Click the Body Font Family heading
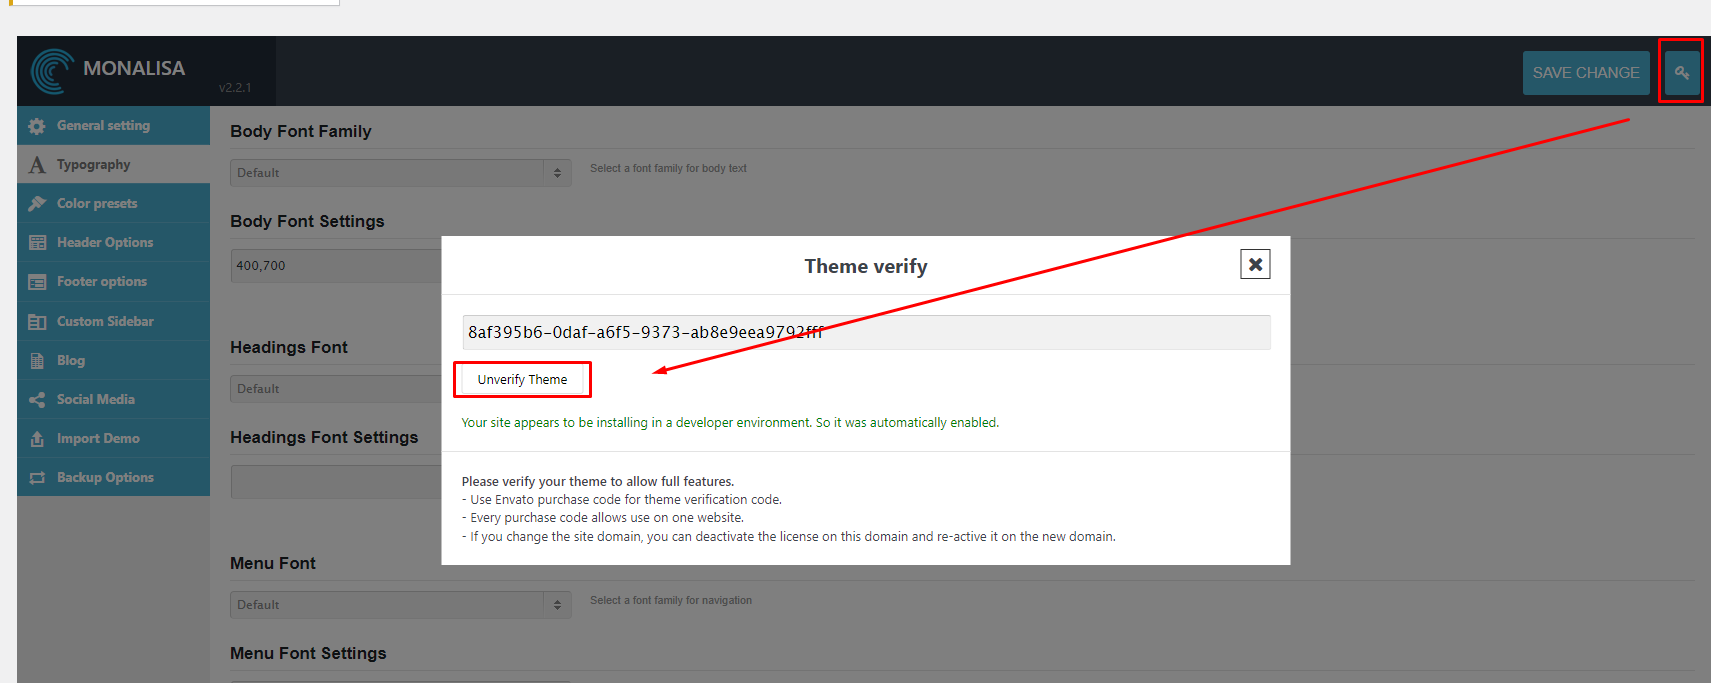This screenshot has height=683, width=1711. (301, 131)
